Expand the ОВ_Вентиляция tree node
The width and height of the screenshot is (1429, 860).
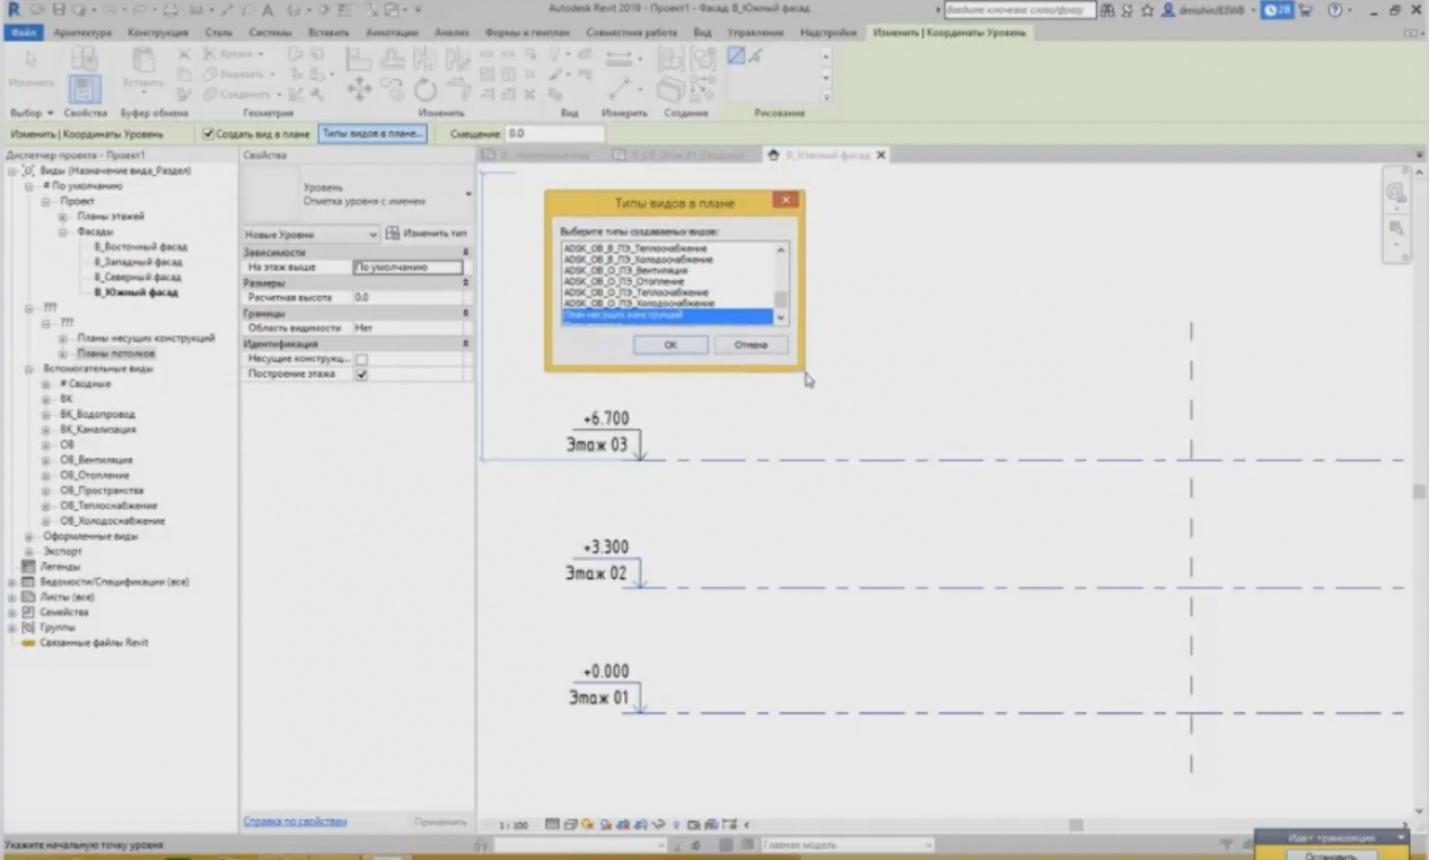point(46,460)
